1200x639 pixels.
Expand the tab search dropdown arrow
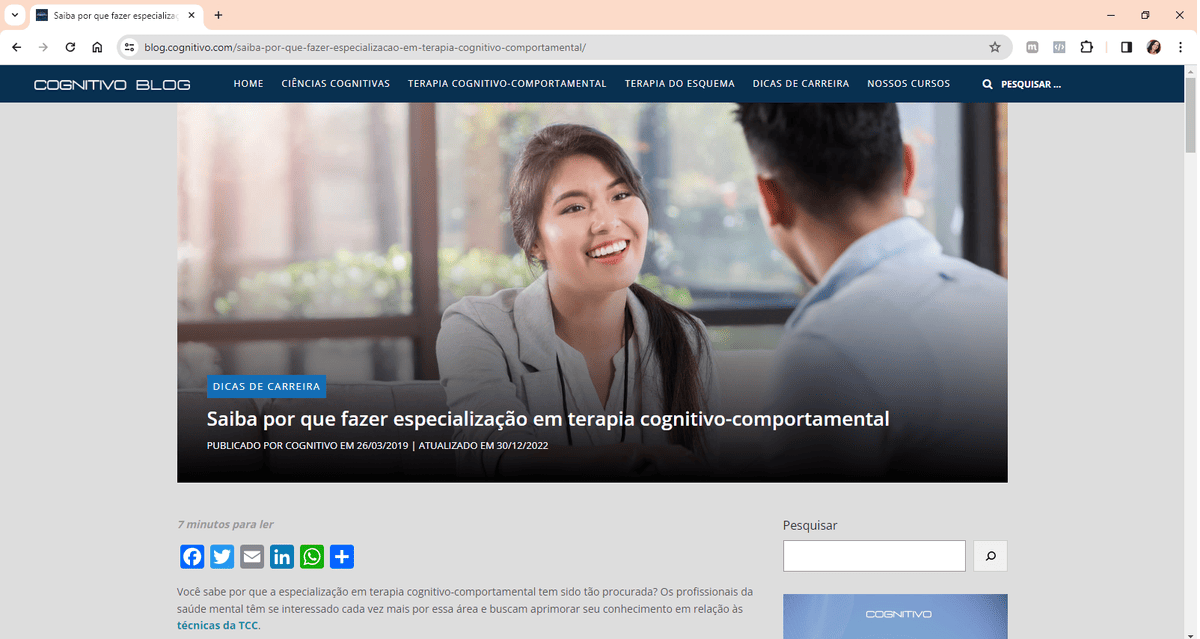pos(14,15)
